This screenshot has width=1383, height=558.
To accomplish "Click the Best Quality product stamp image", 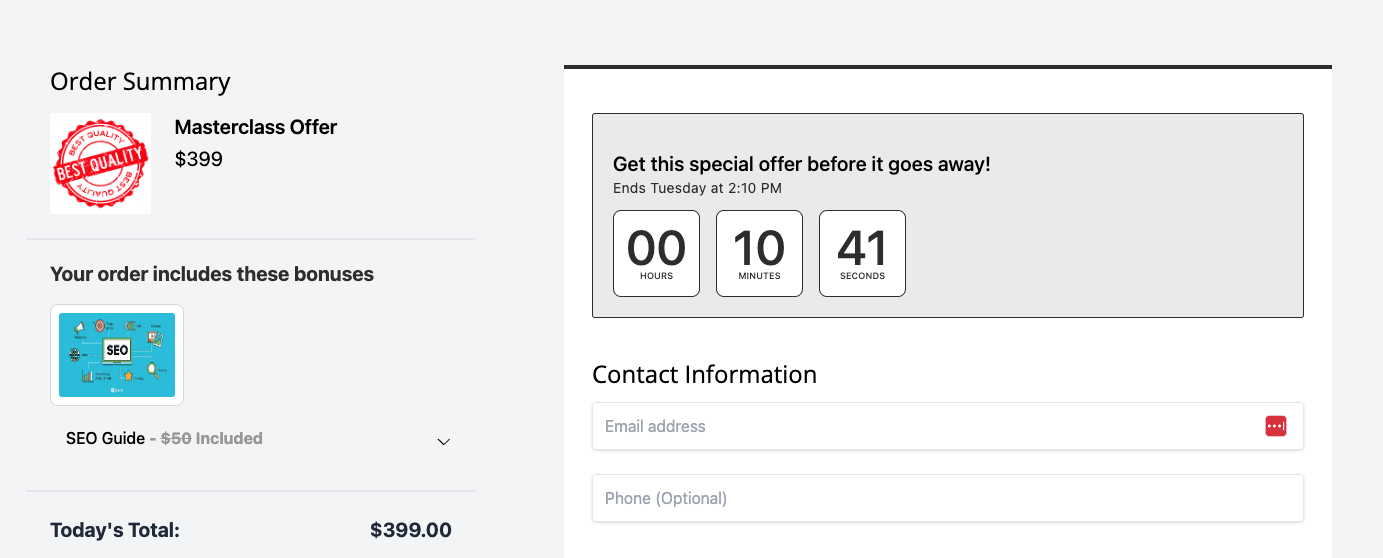I will 100,163.
